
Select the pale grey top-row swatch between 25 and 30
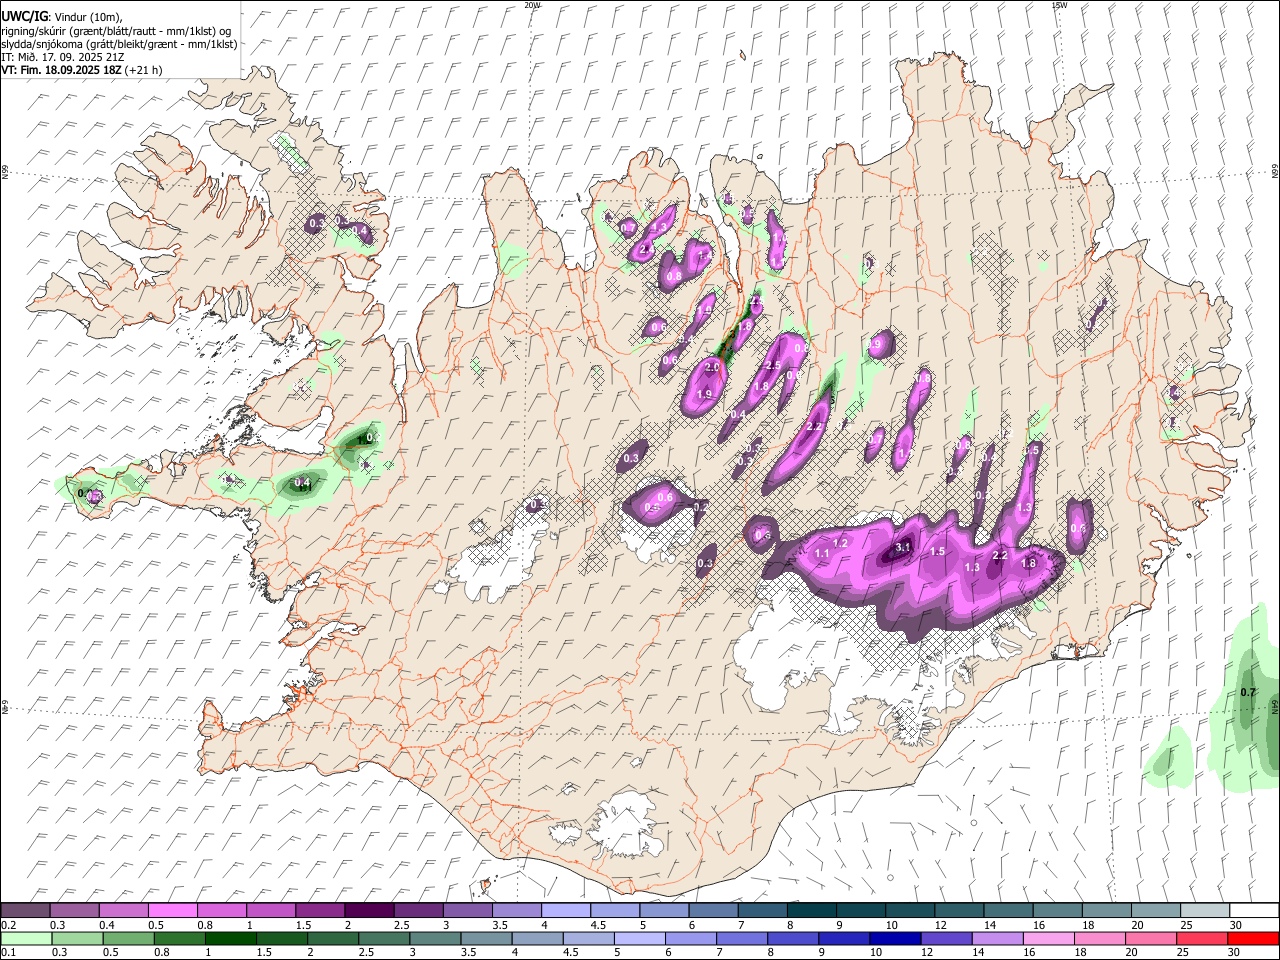coord(1206,911)
